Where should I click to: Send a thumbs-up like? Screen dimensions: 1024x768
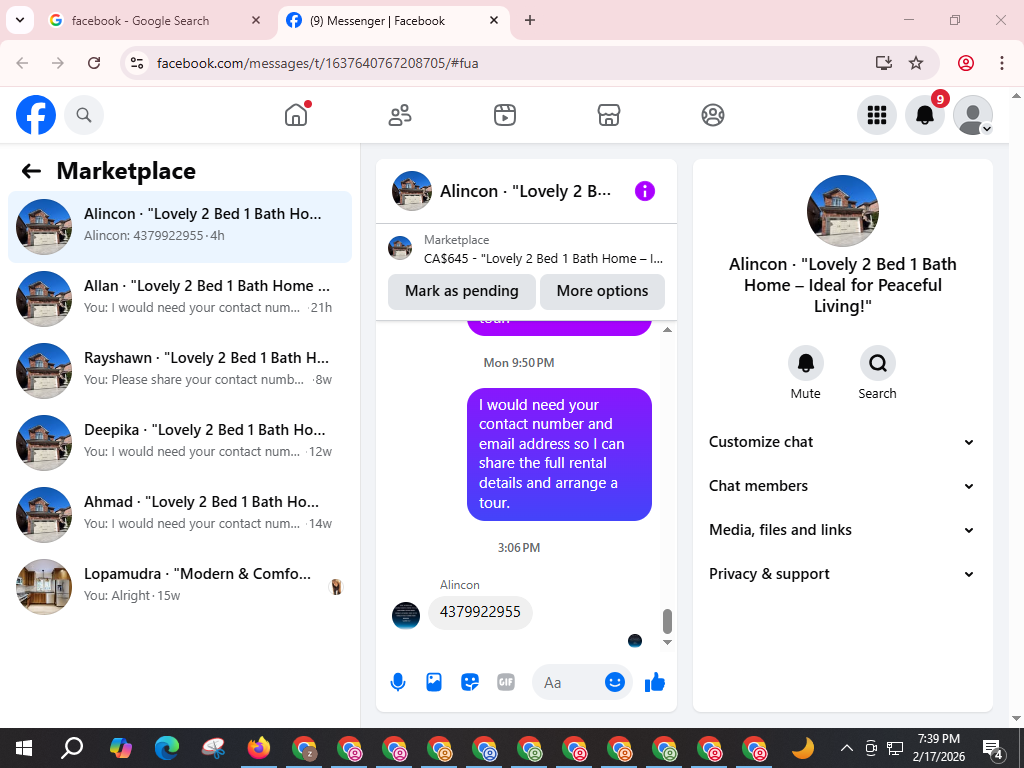(x=654, y=682)
